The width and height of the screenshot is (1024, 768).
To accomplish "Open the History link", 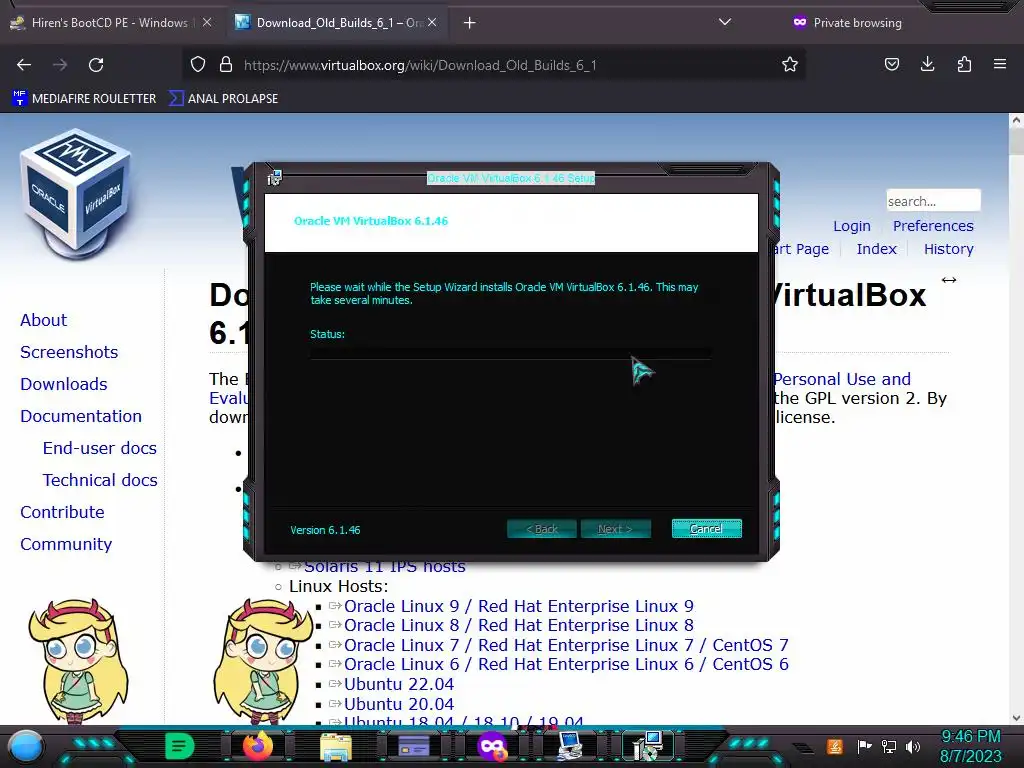I will click(x=948, y=249).
